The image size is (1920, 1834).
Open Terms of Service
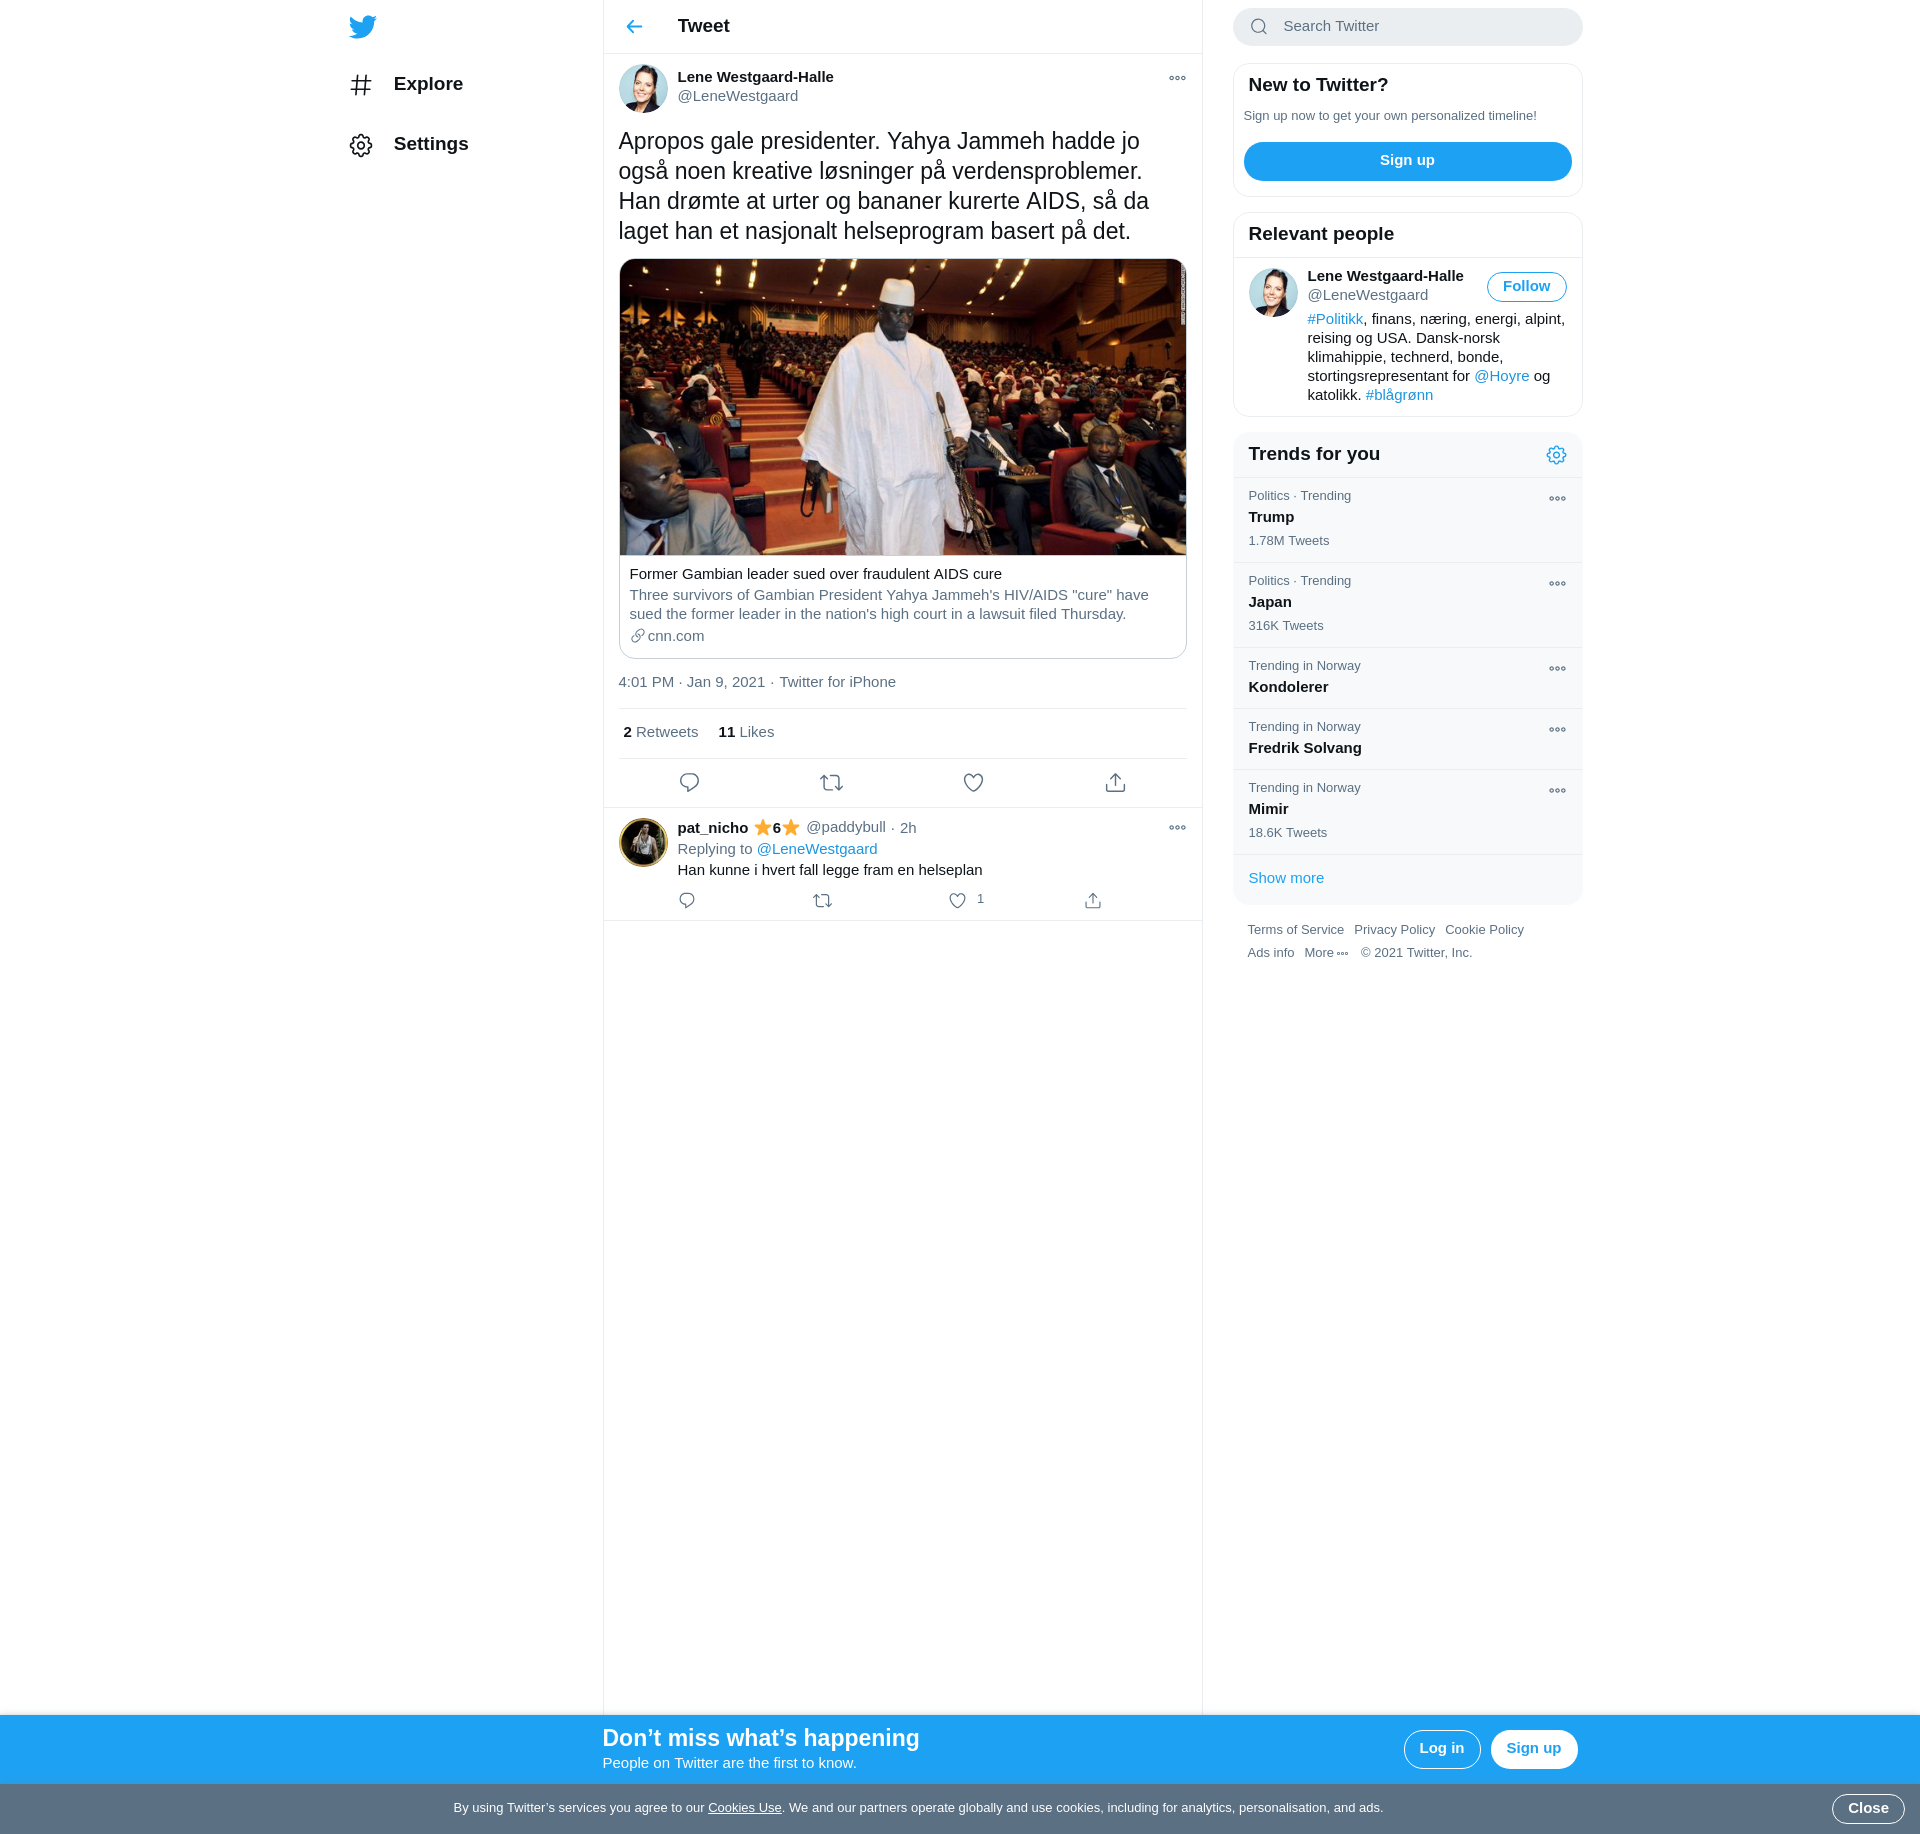(x=1295, y=930)
